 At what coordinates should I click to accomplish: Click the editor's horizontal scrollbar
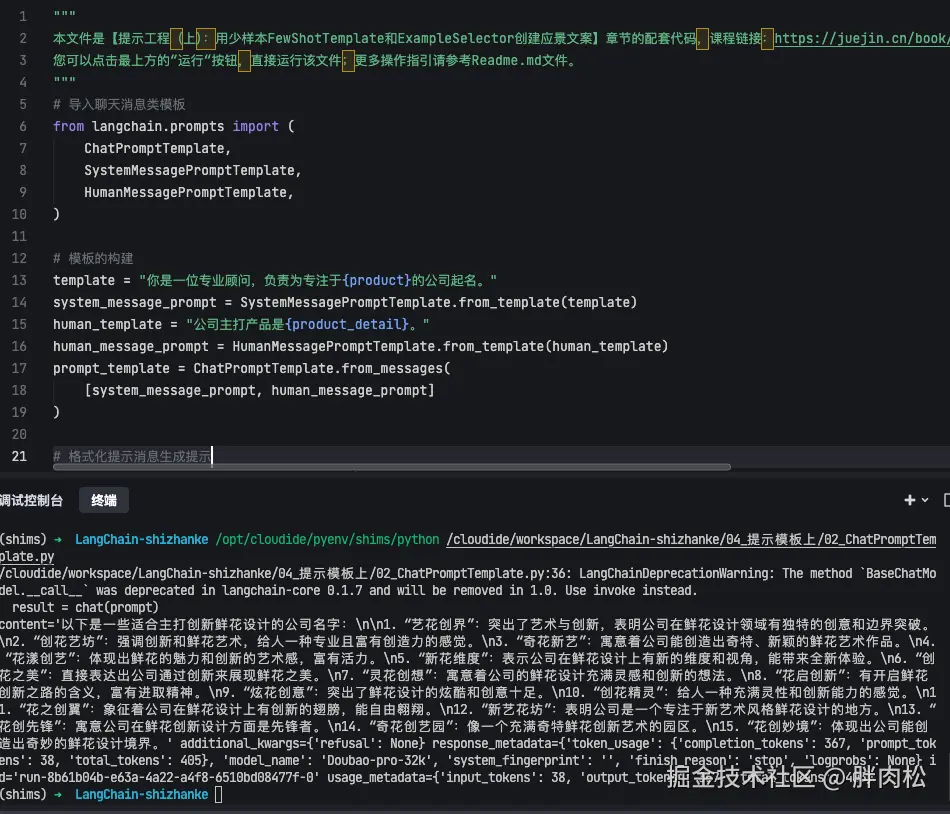point(400,466)
